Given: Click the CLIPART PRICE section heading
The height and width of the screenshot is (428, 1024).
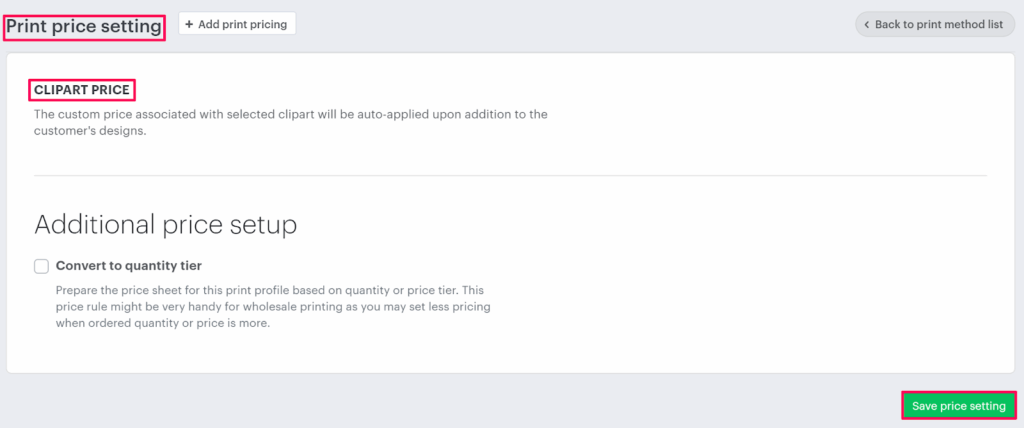Looking at the screenshot, I should point(82,90).
